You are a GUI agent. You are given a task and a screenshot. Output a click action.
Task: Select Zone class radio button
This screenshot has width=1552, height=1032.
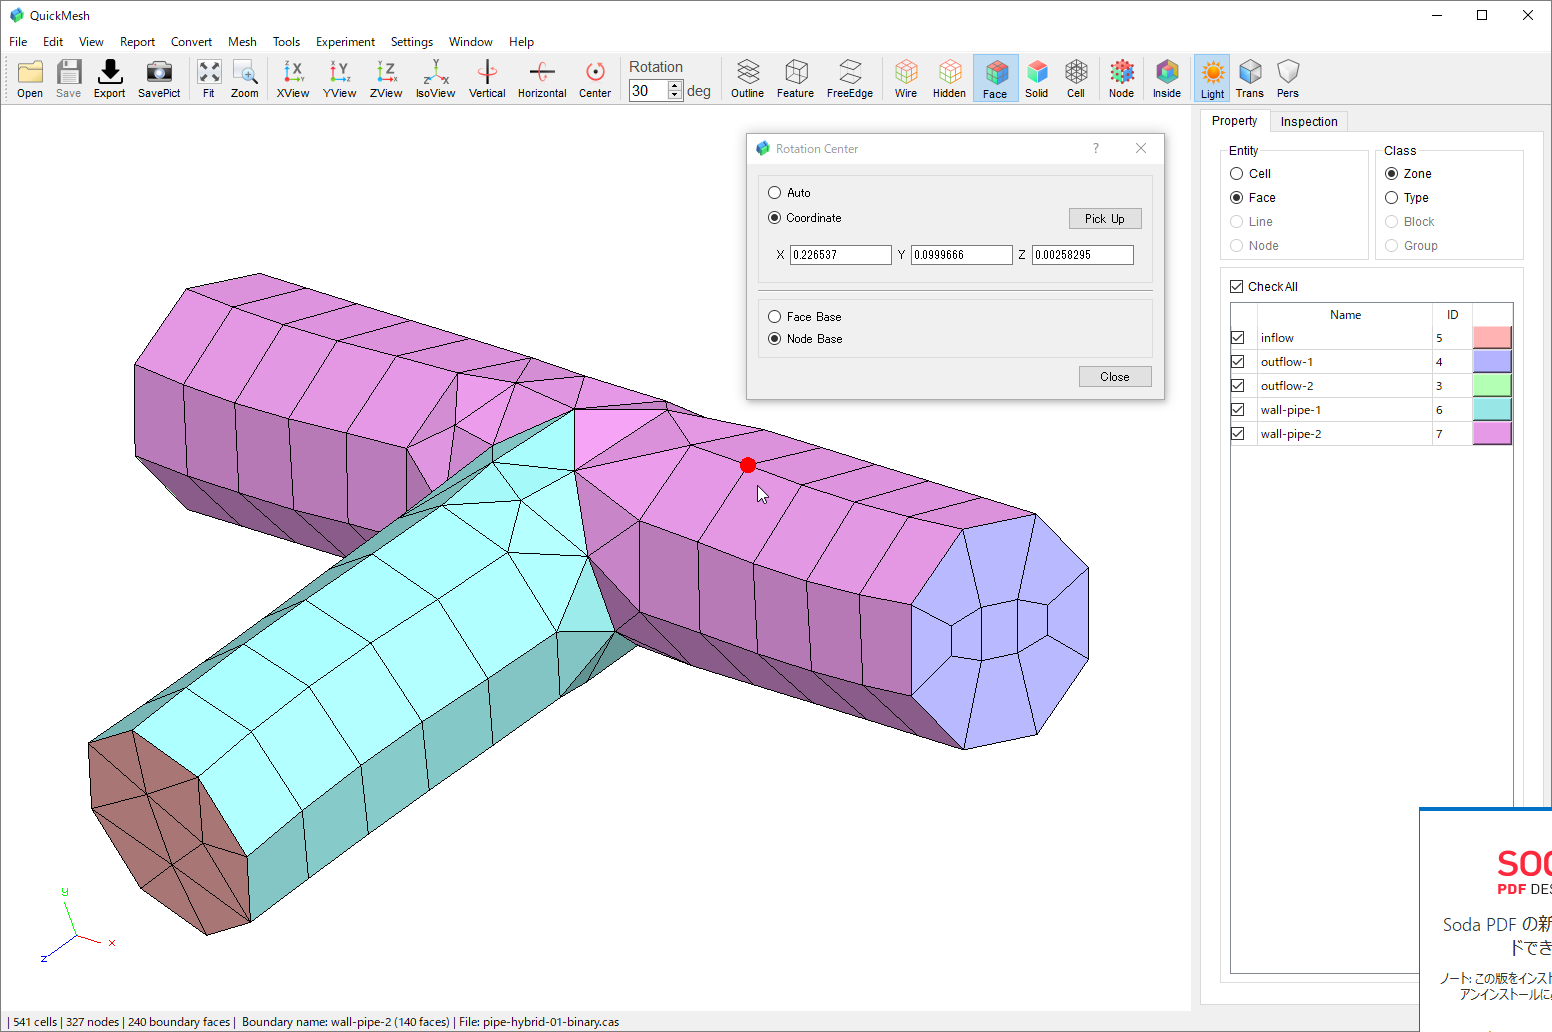pyautogui.click(x=1392, y=174)
